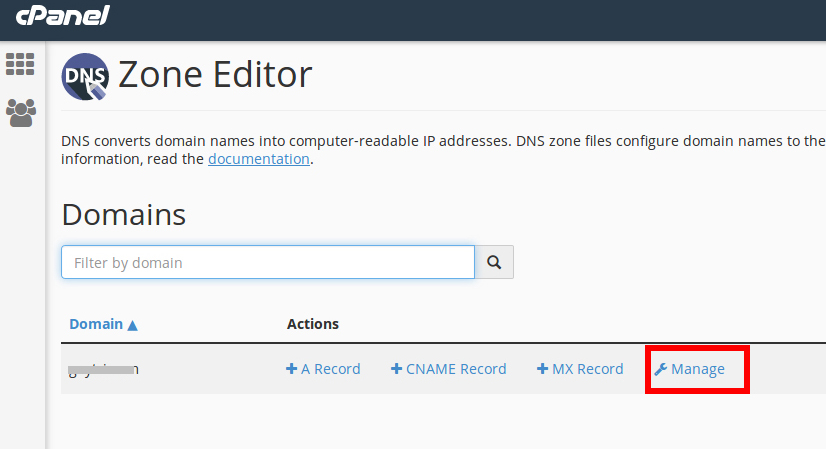
Task: Open User Manager from the sidebar users icon
Action: (20, 112)
